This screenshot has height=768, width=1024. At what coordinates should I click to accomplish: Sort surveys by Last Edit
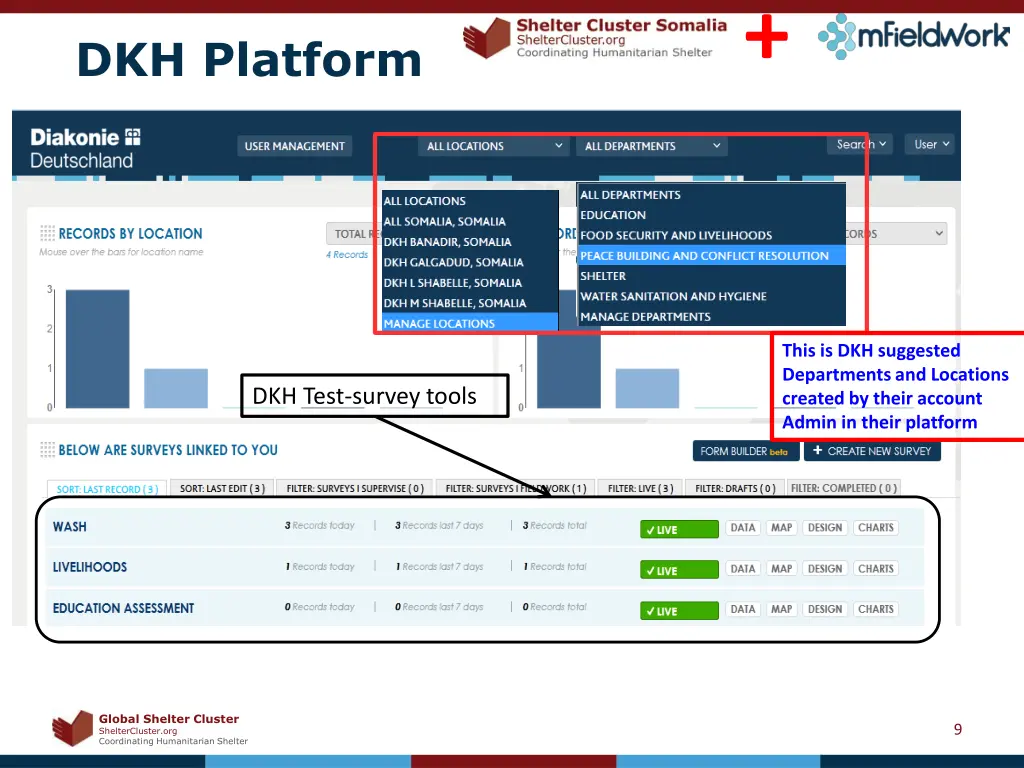222,488
